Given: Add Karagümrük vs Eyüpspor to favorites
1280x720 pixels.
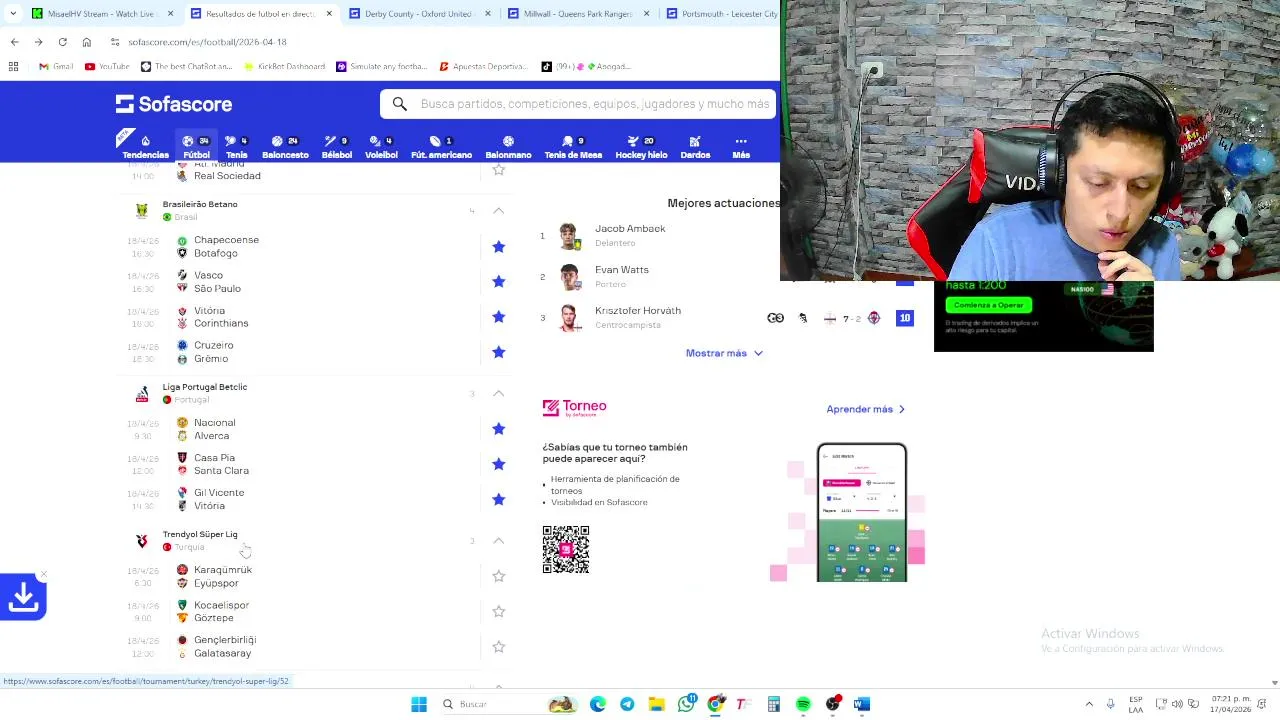Looking at the screenshot, I should (498, 576).
